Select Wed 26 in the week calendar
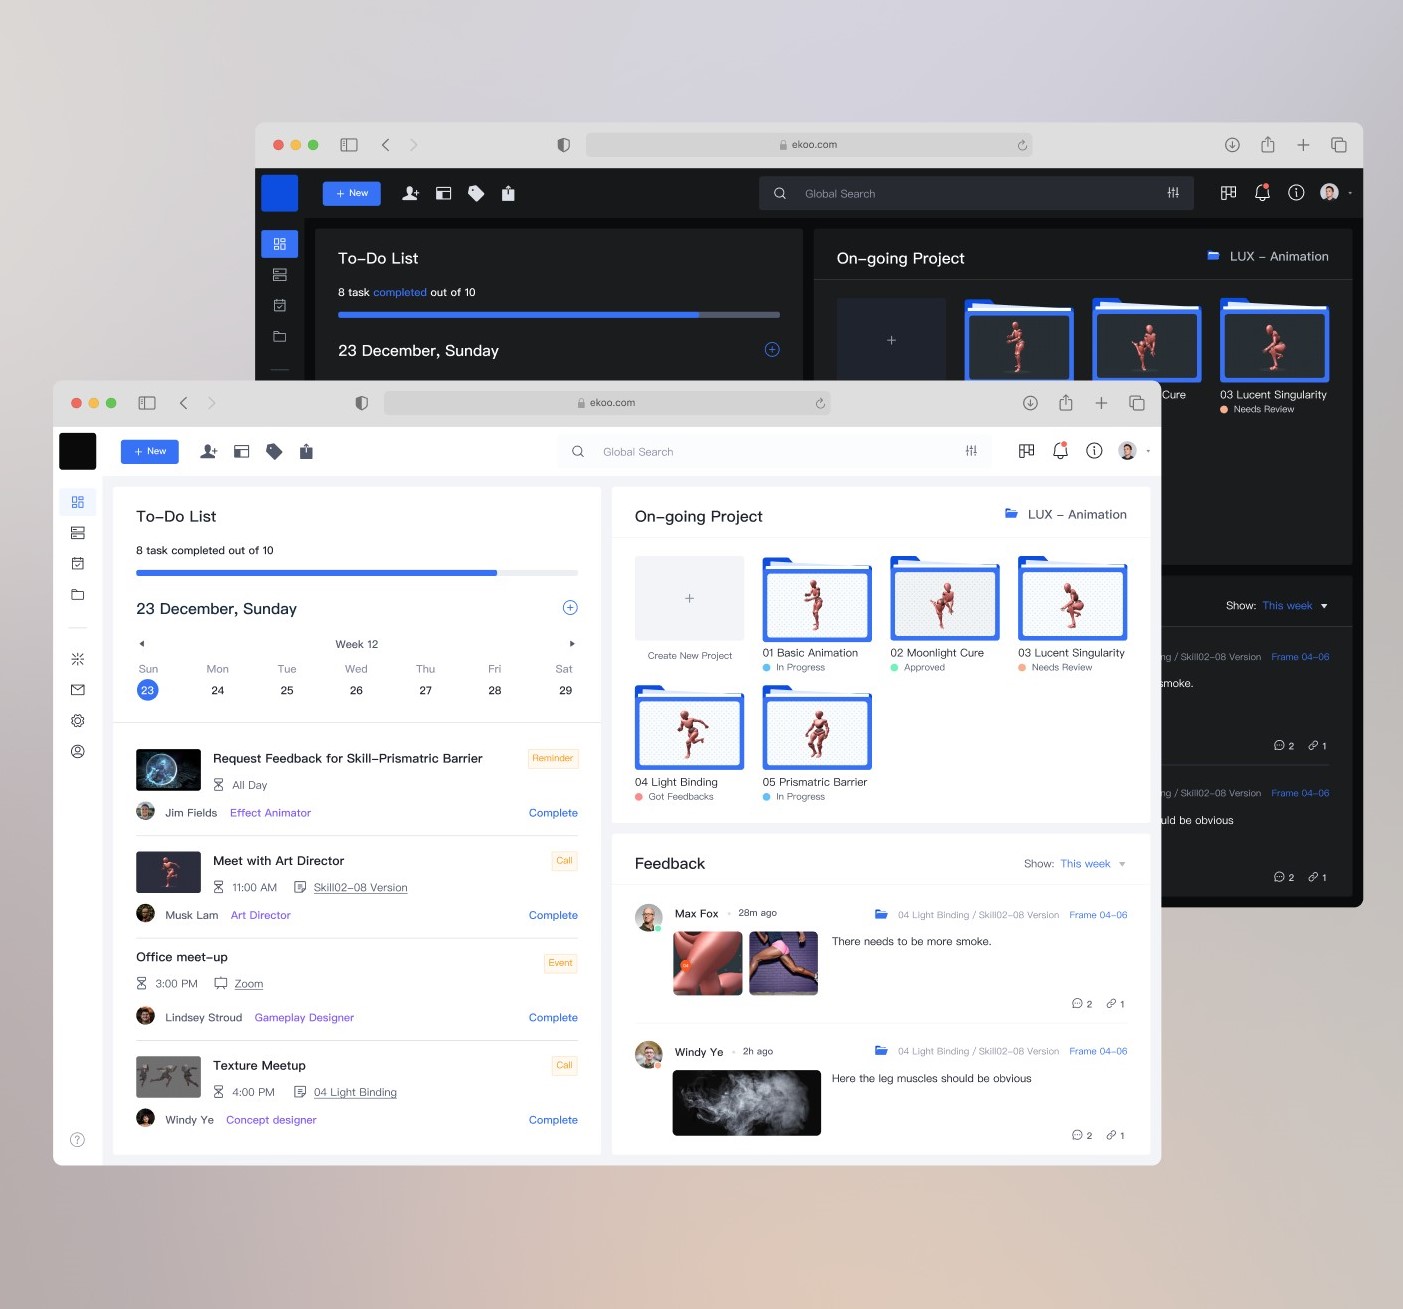 pos(356,690)
